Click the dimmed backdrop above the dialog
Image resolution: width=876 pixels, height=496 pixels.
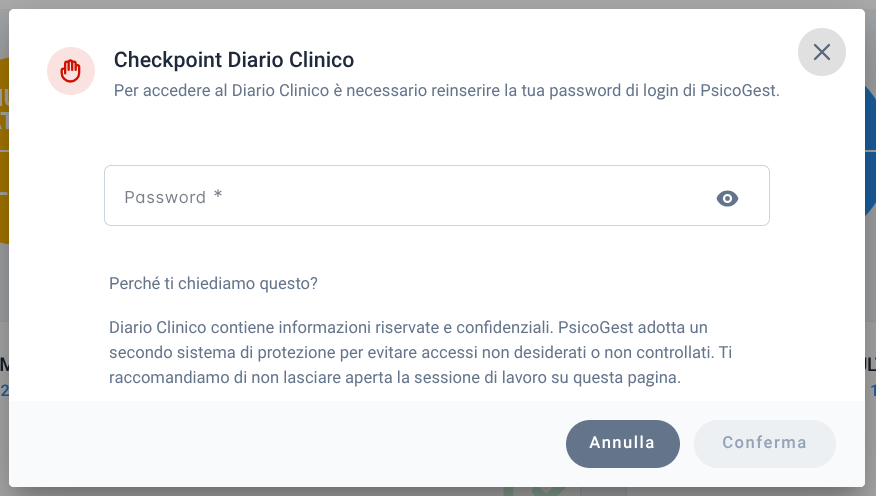(x=438, y=4)
